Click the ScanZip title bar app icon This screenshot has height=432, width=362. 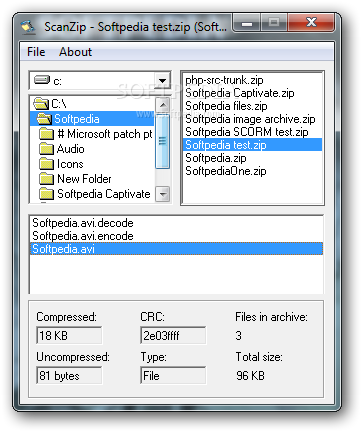coord(28,27)
